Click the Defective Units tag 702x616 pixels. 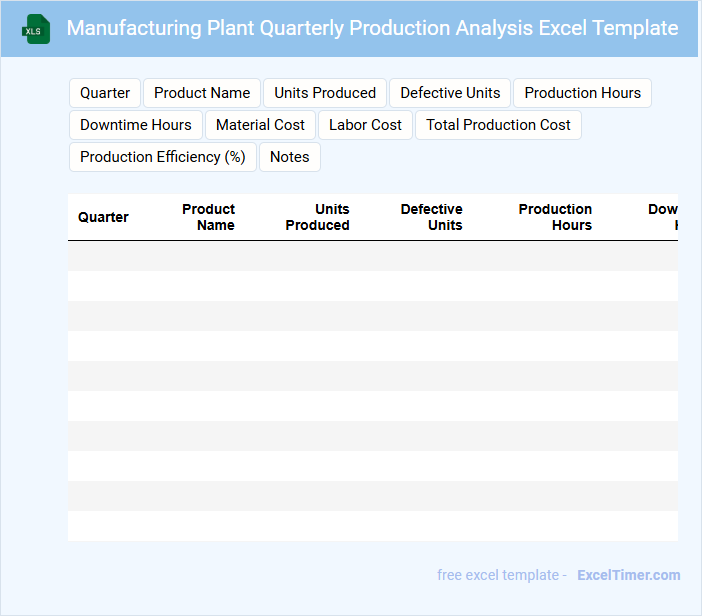pyautogui.click(x=450, y=93)
